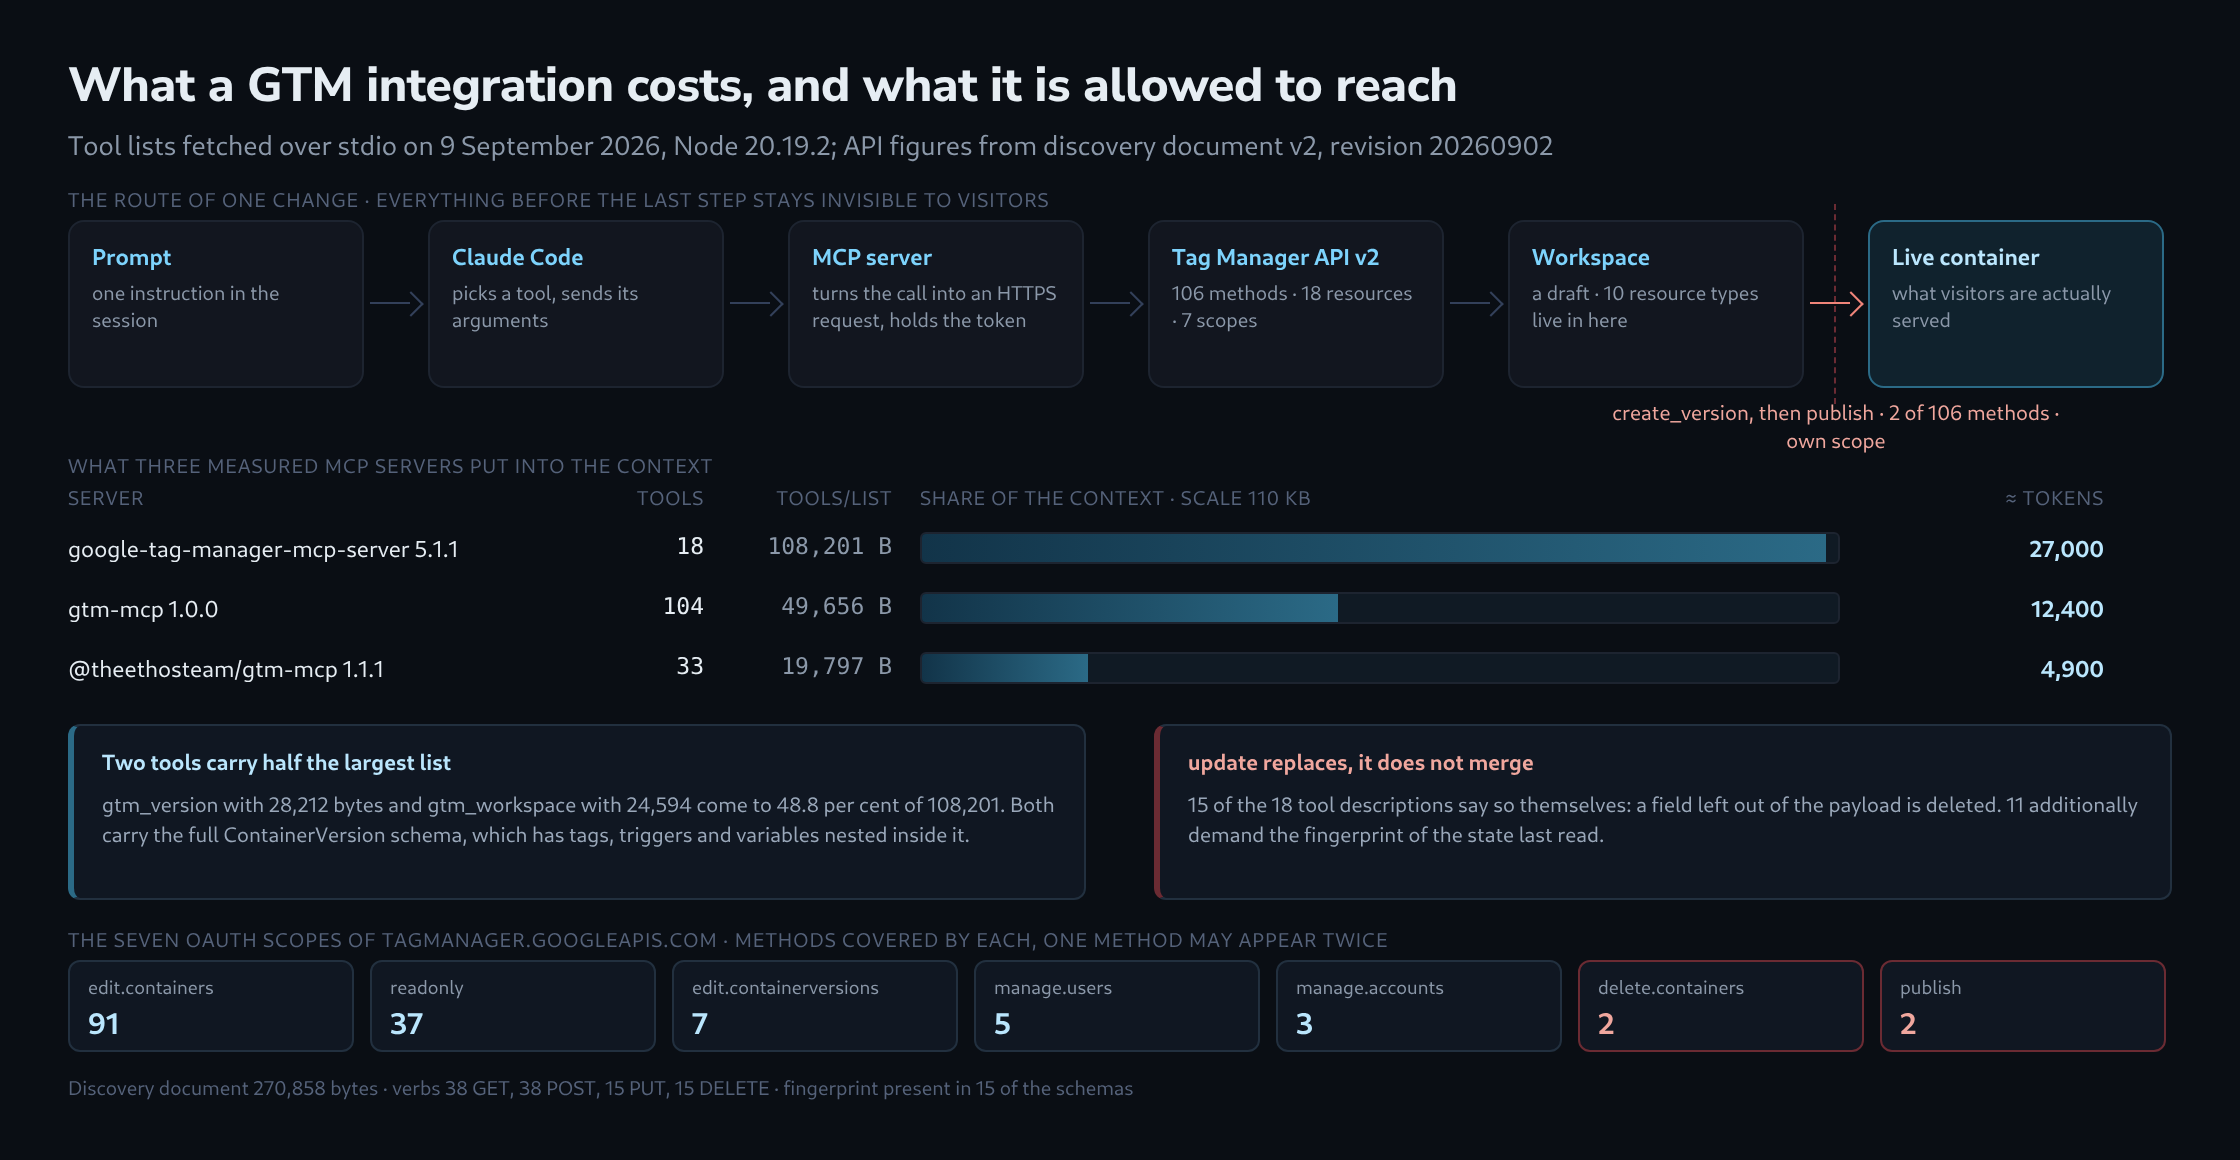The width and height of the screenshot is (2240, 1160).
Task: Click 'update replaces, it does not merge' heading
Action: 1360,763
